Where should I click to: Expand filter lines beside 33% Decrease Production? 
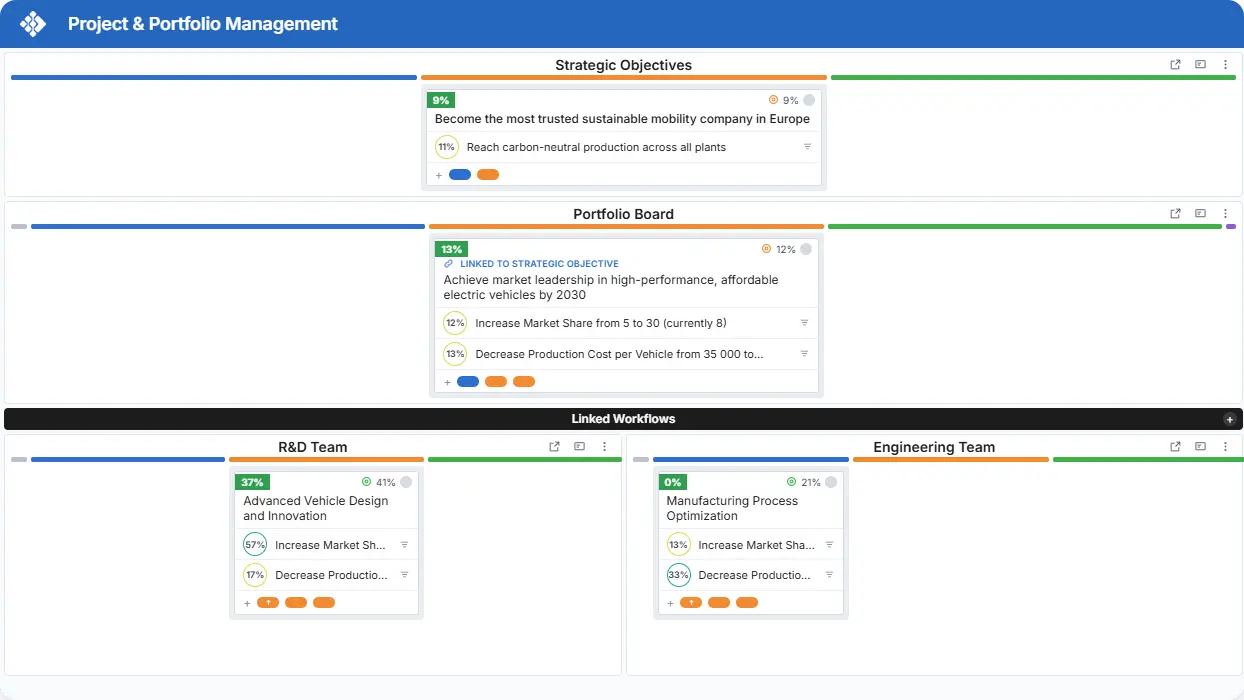tap(829, 575)
